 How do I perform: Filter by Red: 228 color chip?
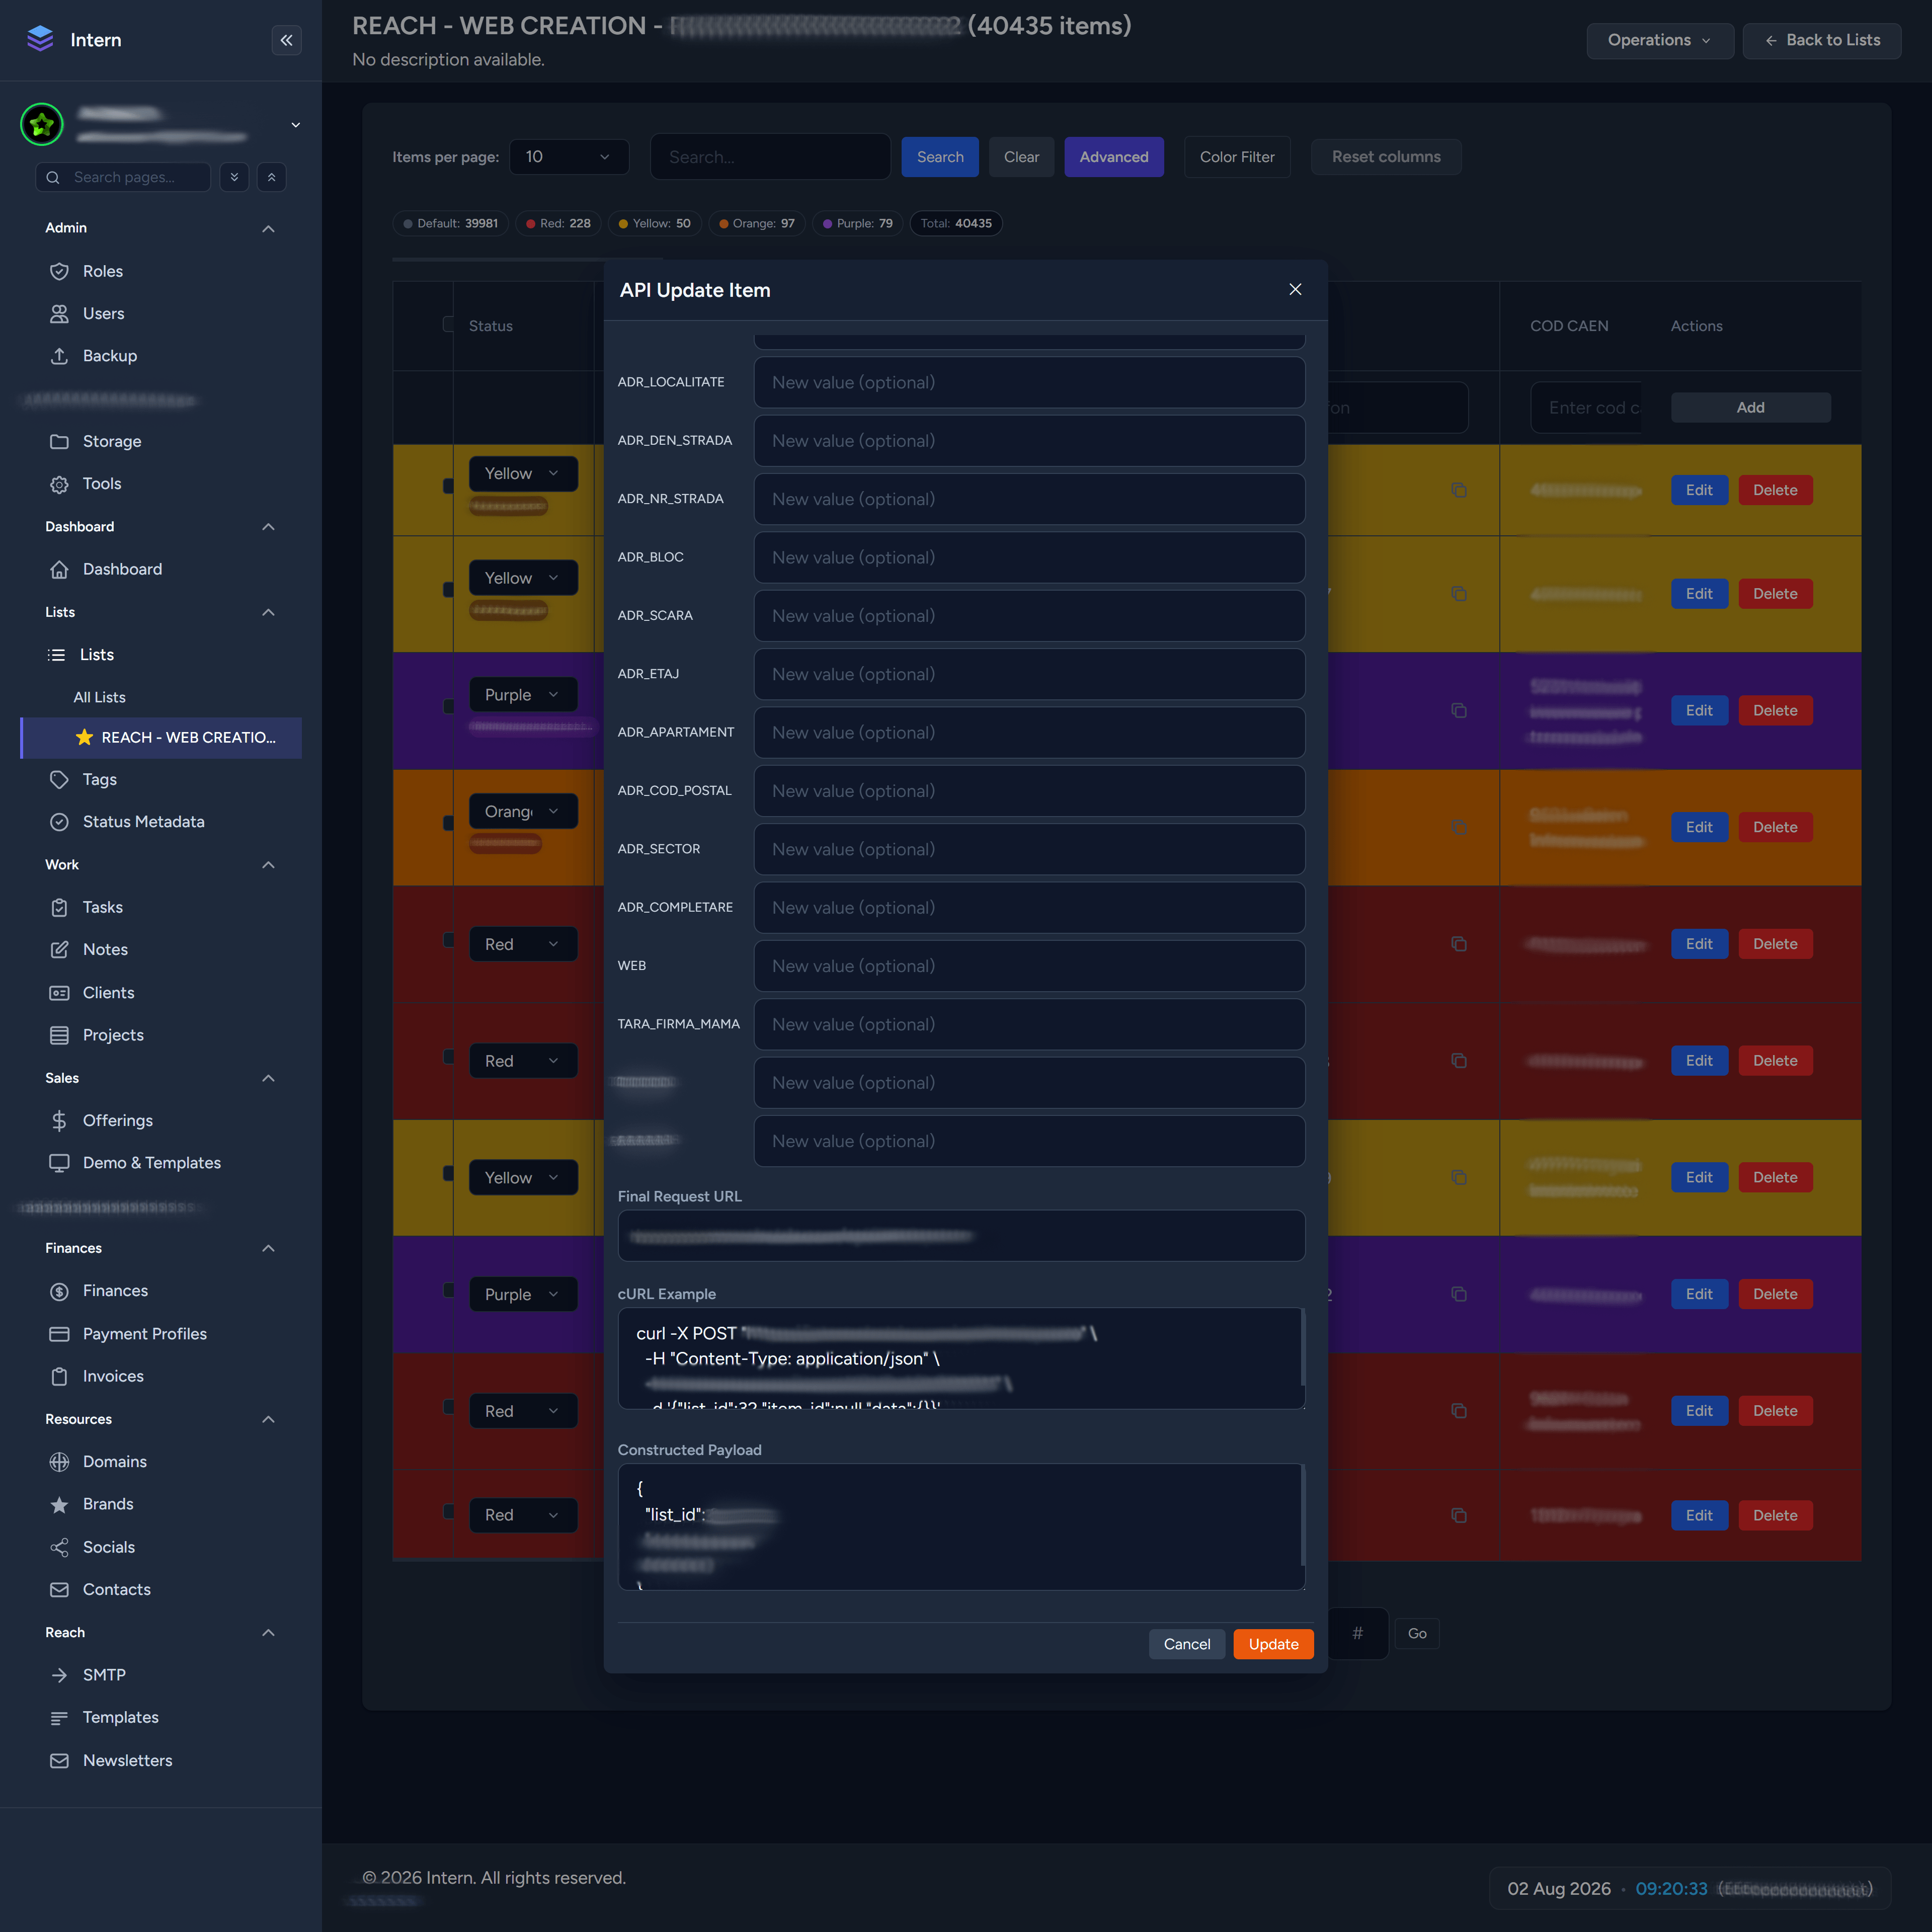(558, 223)
